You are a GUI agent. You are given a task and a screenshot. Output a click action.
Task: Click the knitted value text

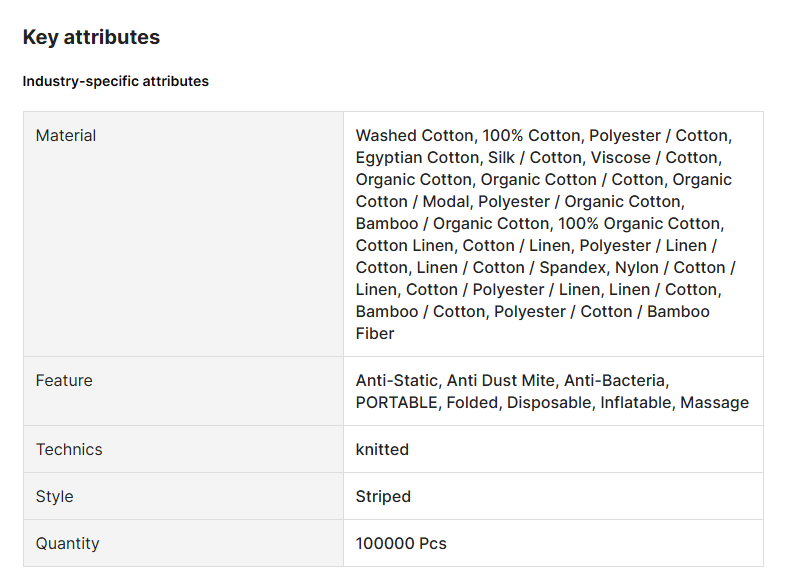[x=382, y=449]
